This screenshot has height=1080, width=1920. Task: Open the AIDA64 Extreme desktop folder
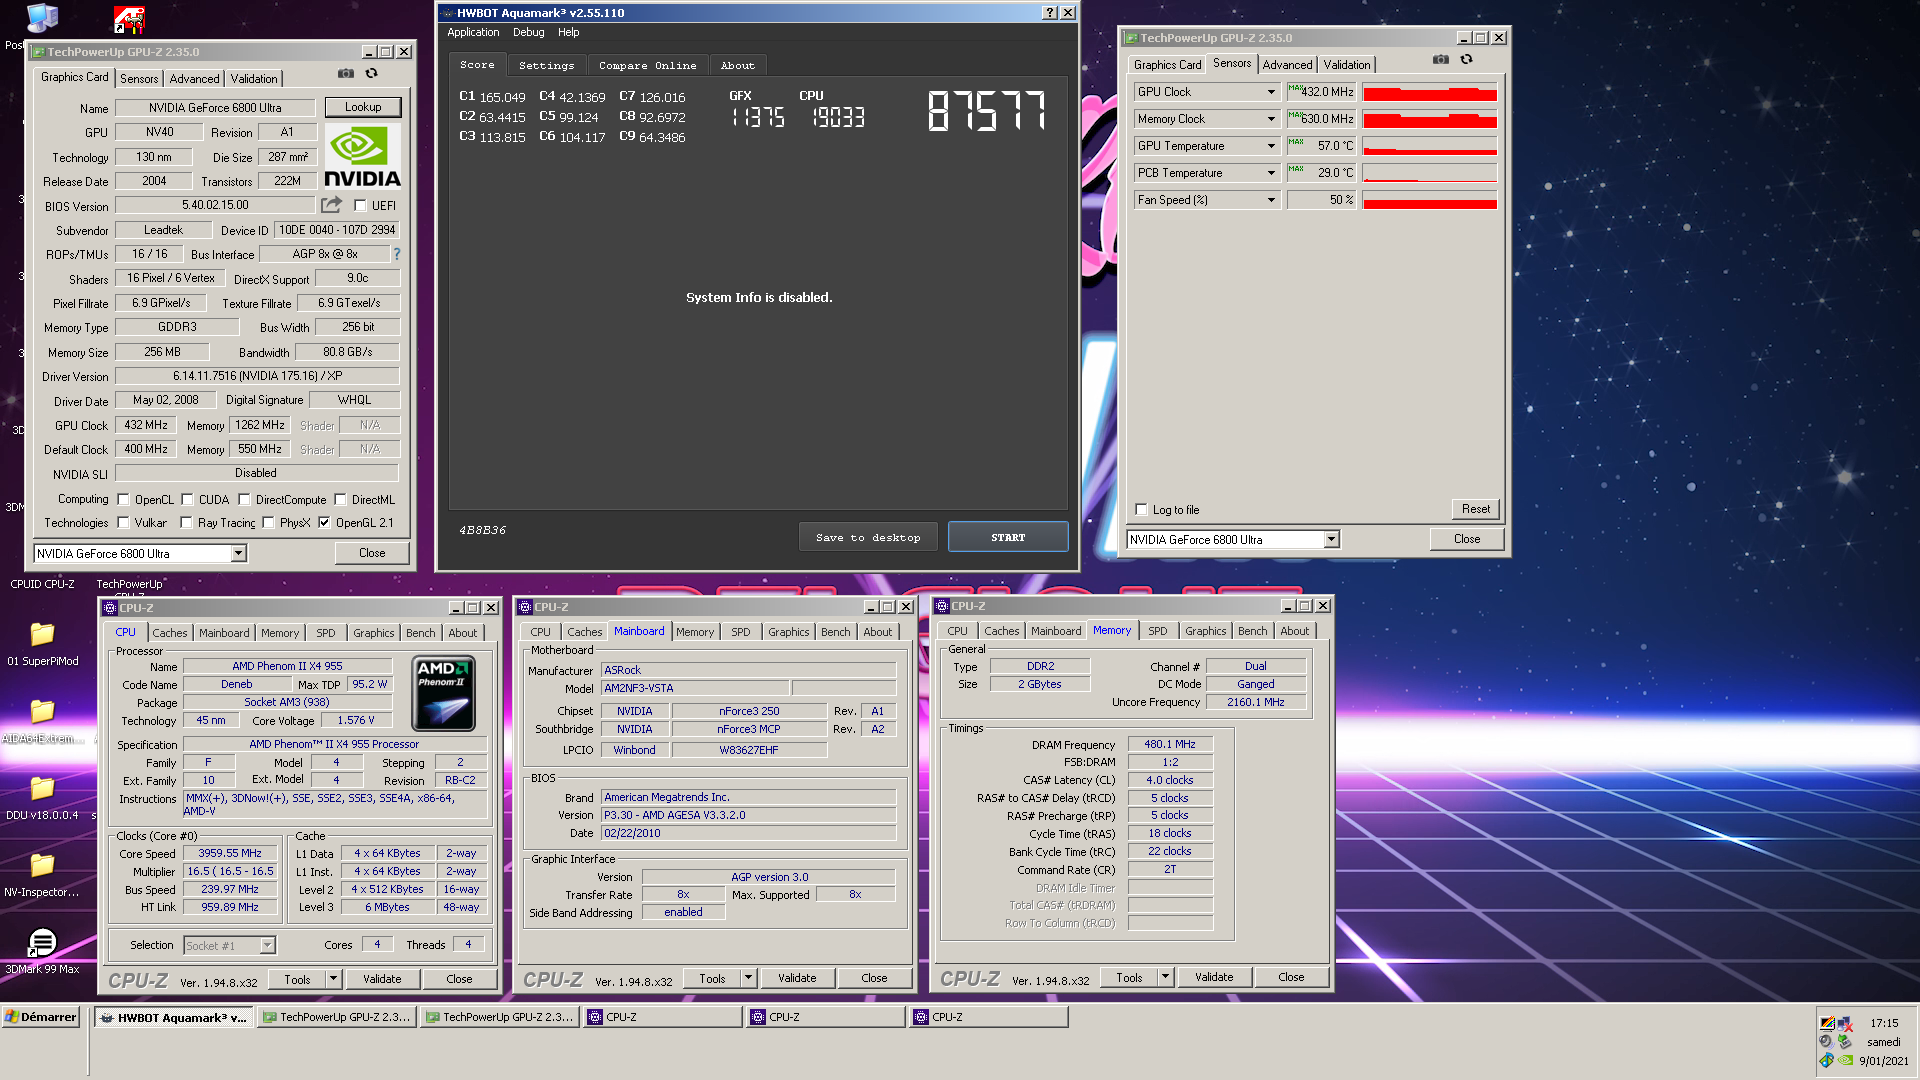(42, 711)
